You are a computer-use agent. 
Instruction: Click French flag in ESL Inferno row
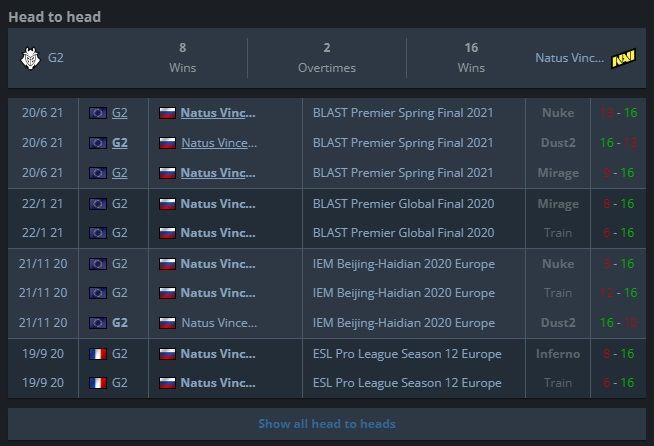pyautogui.click(x=98, y=353)
